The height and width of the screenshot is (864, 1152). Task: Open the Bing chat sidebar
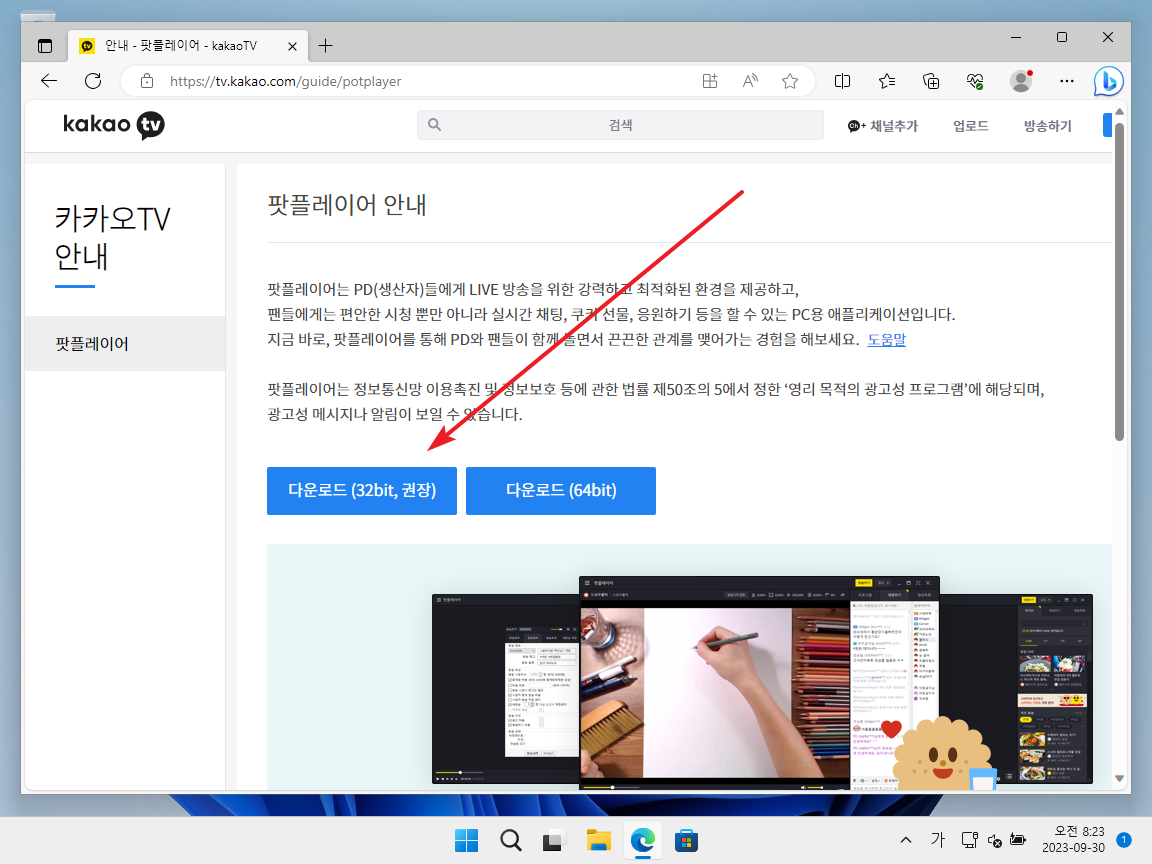pos(1108,81)
